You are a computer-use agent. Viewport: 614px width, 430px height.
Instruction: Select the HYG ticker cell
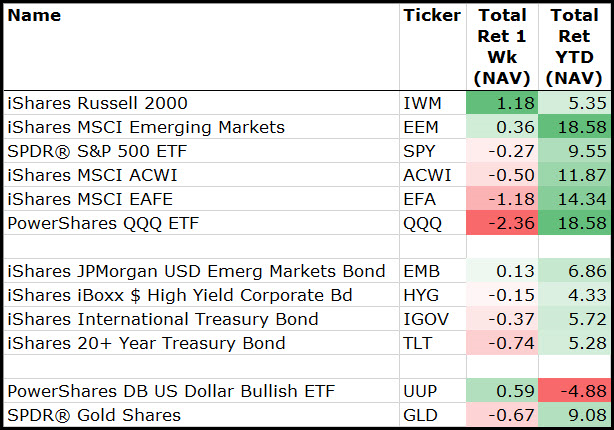point(421,296)
